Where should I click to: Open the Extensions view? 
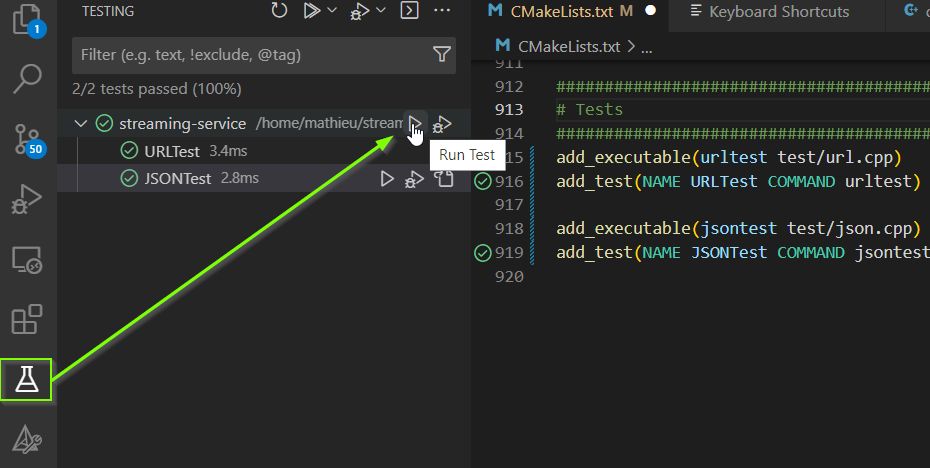tap(27, 319)
